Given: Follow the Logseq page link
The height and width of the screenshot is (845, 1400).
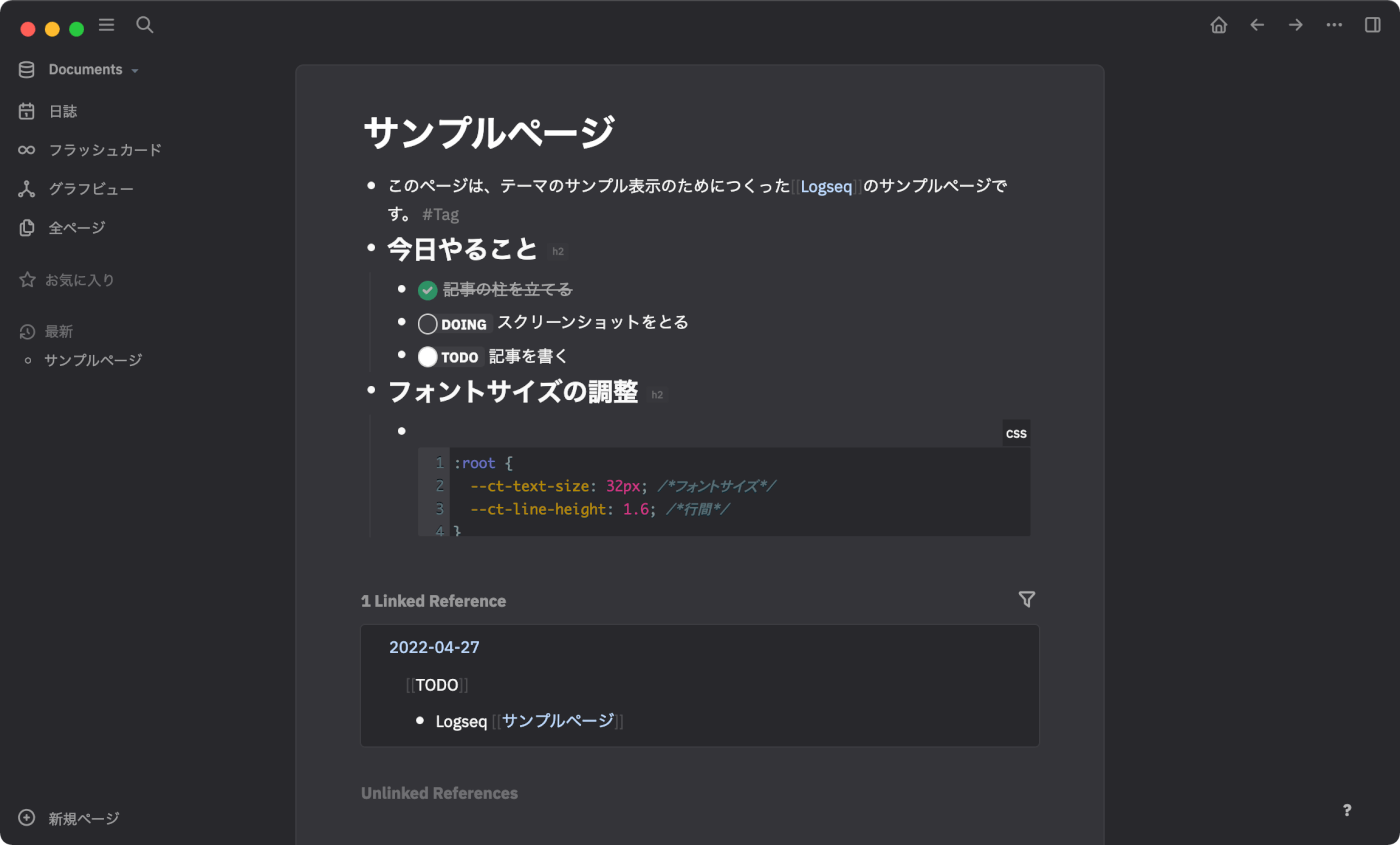Looking at the screenshot, I should pos(826,185).
